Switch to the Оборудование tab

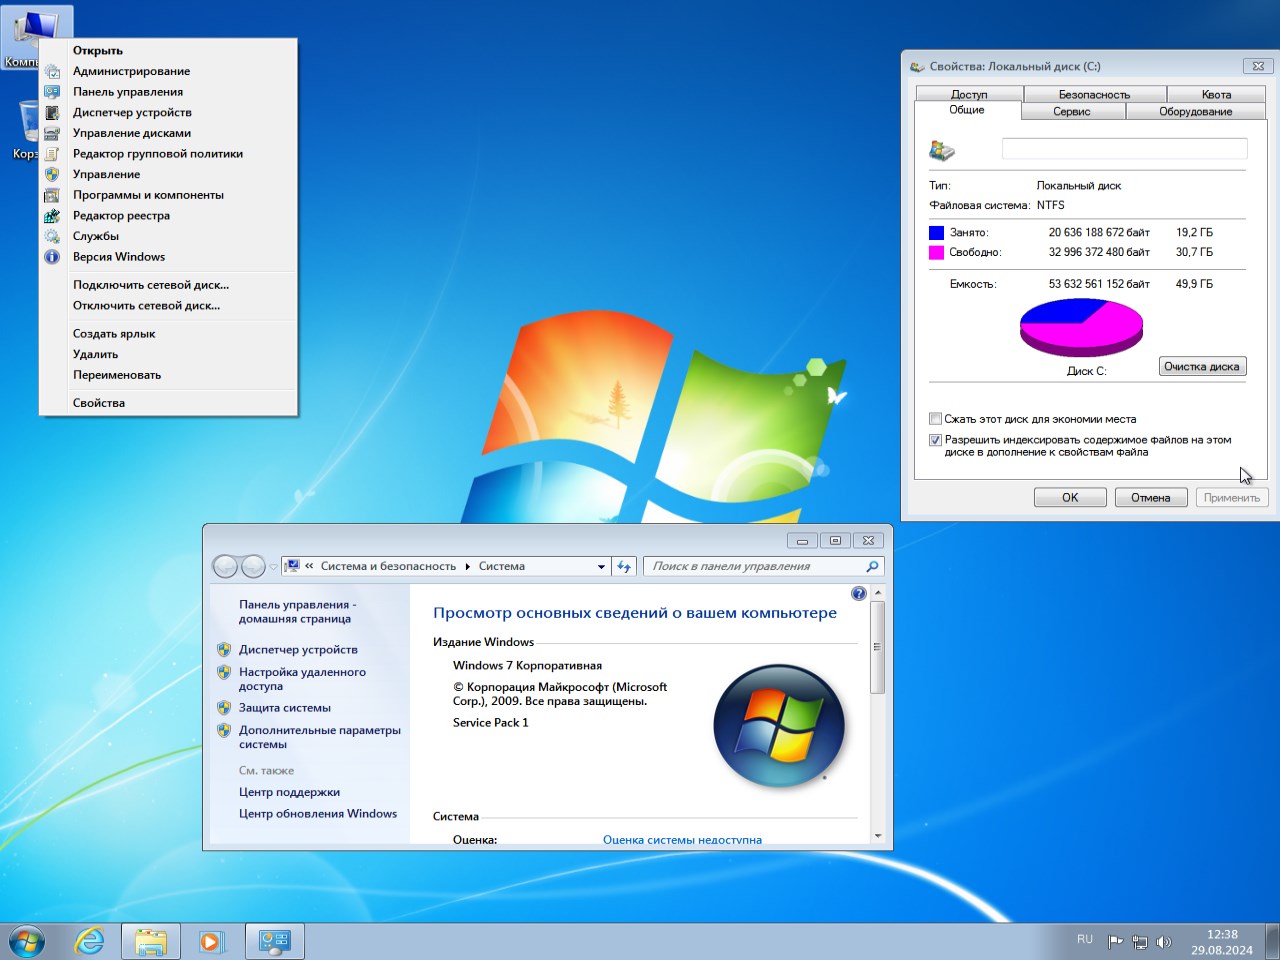(x=1196, y=111)
